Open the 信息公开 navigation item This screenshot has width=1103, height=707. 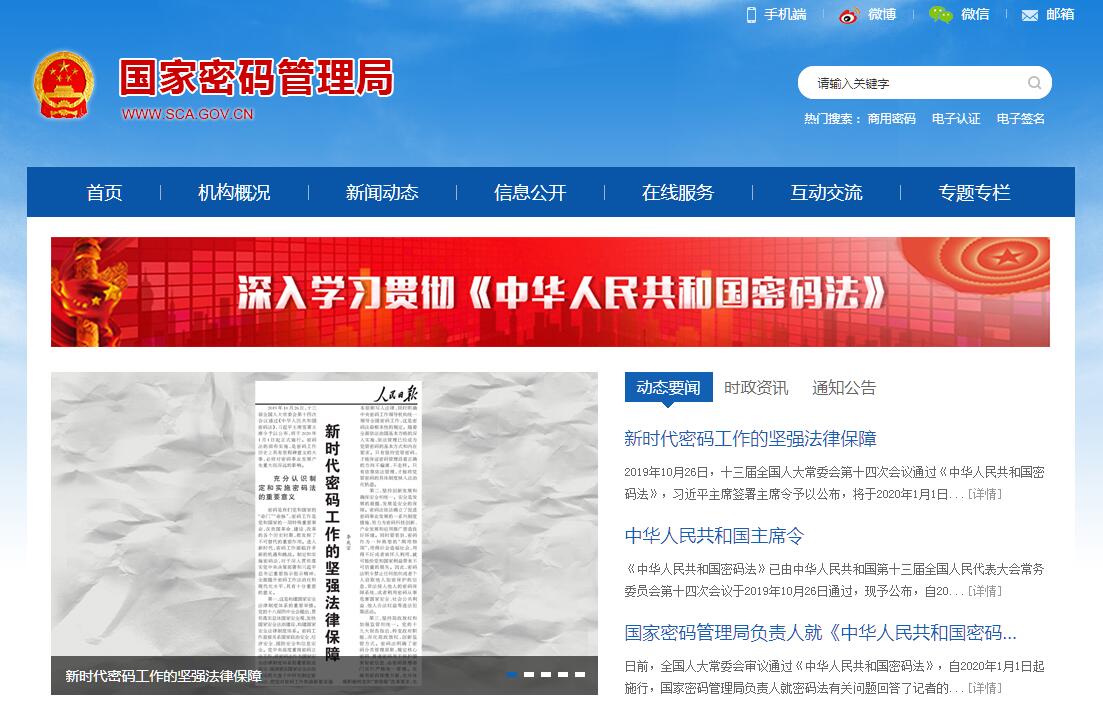point(530,193)
